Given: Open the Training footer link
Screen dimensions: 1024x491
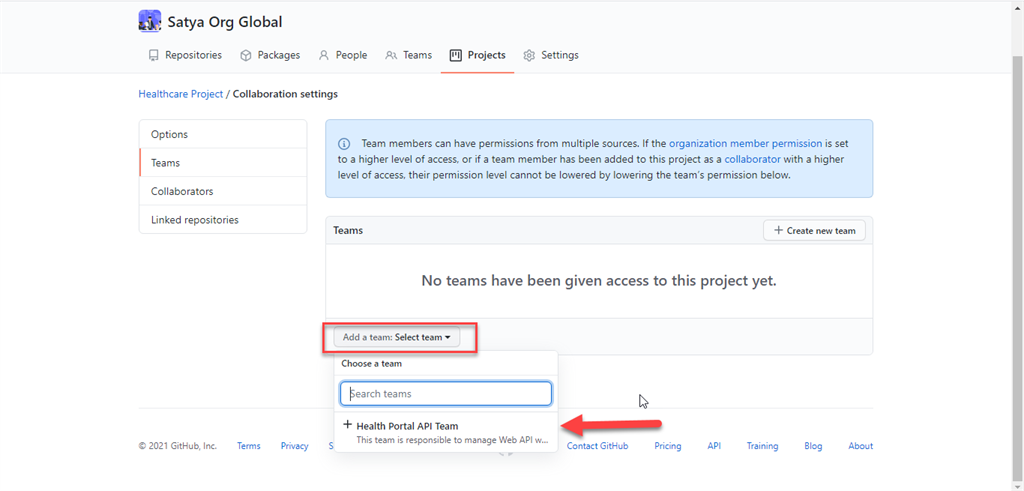Looking at the screenshot, I should point(762,446).
